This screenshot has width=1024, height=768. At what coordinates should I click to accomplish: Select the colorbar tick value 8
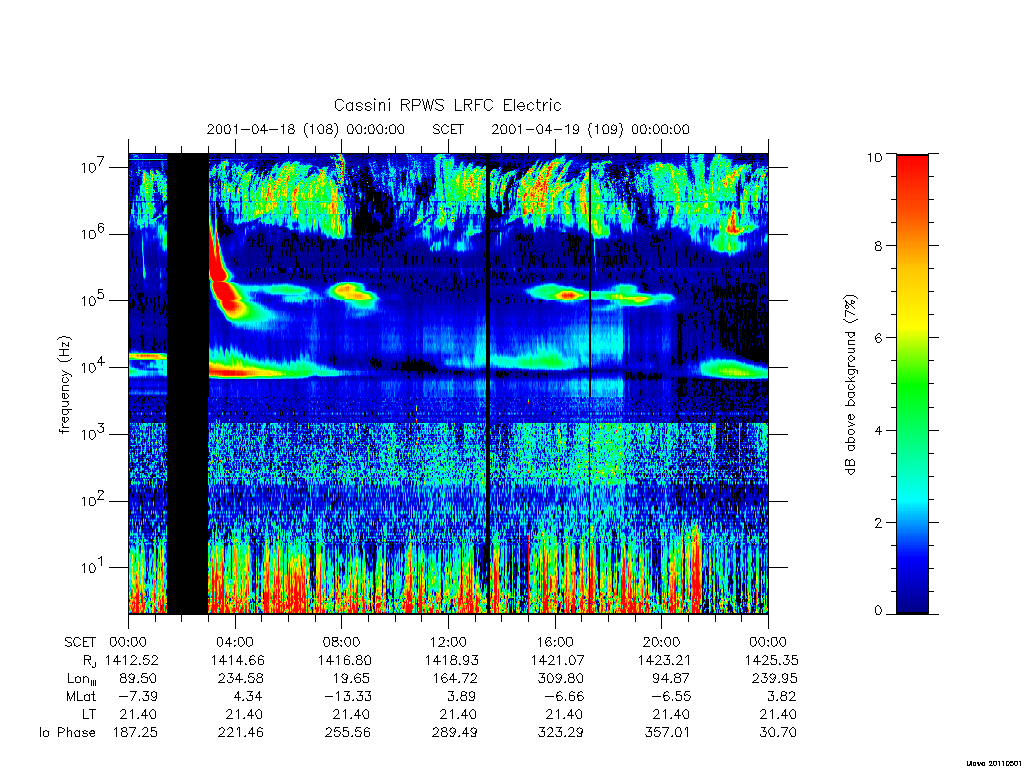click(878, 246)
